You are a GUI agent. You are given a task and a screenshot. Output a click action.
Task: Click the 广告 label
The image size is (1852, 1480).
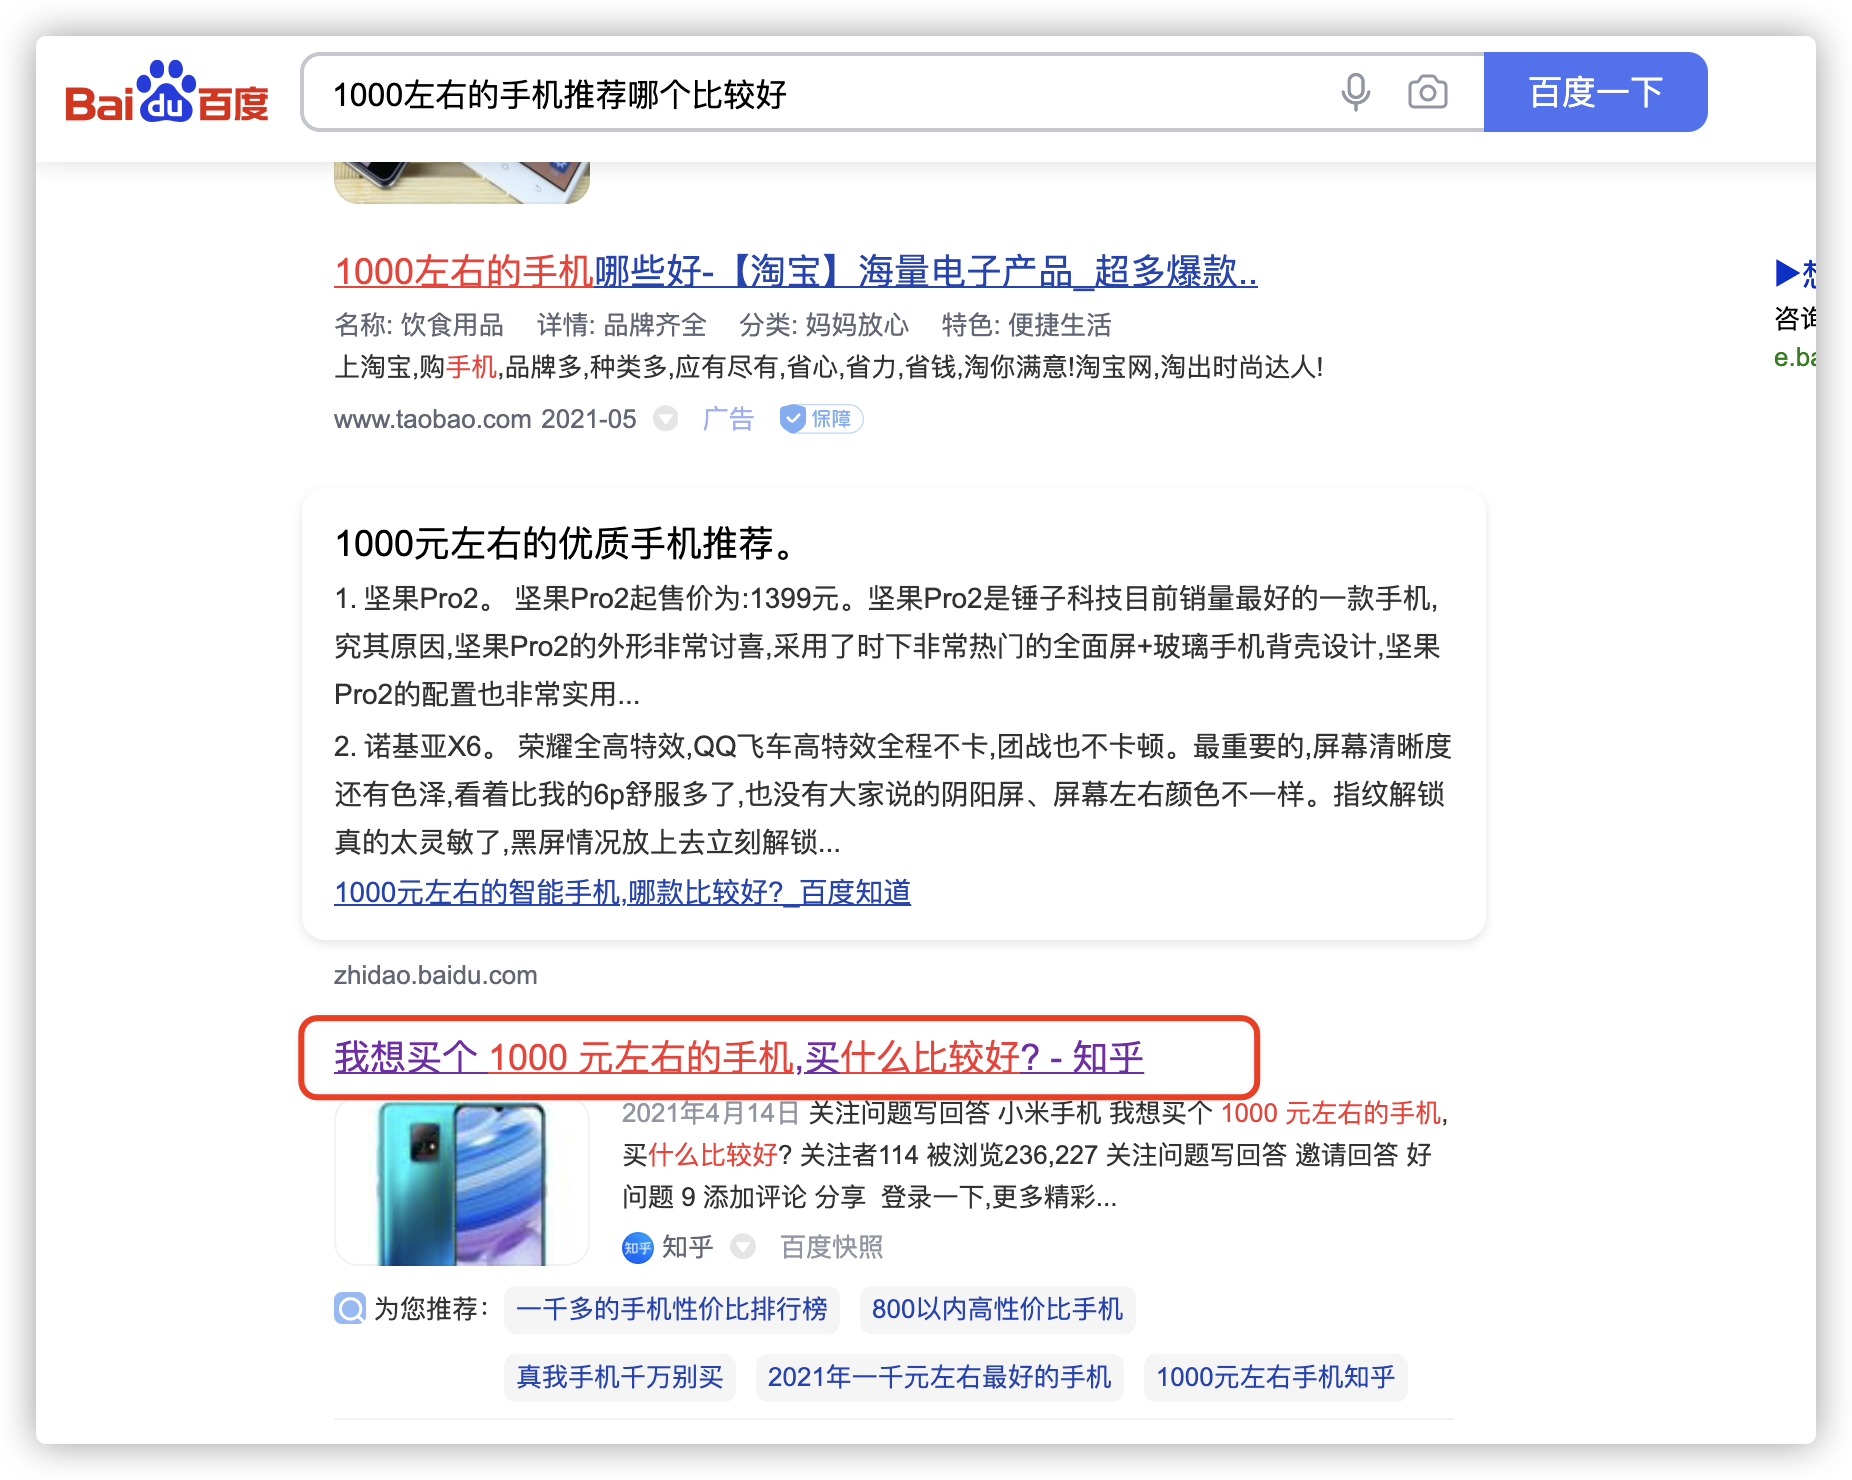tap(728, 419)
